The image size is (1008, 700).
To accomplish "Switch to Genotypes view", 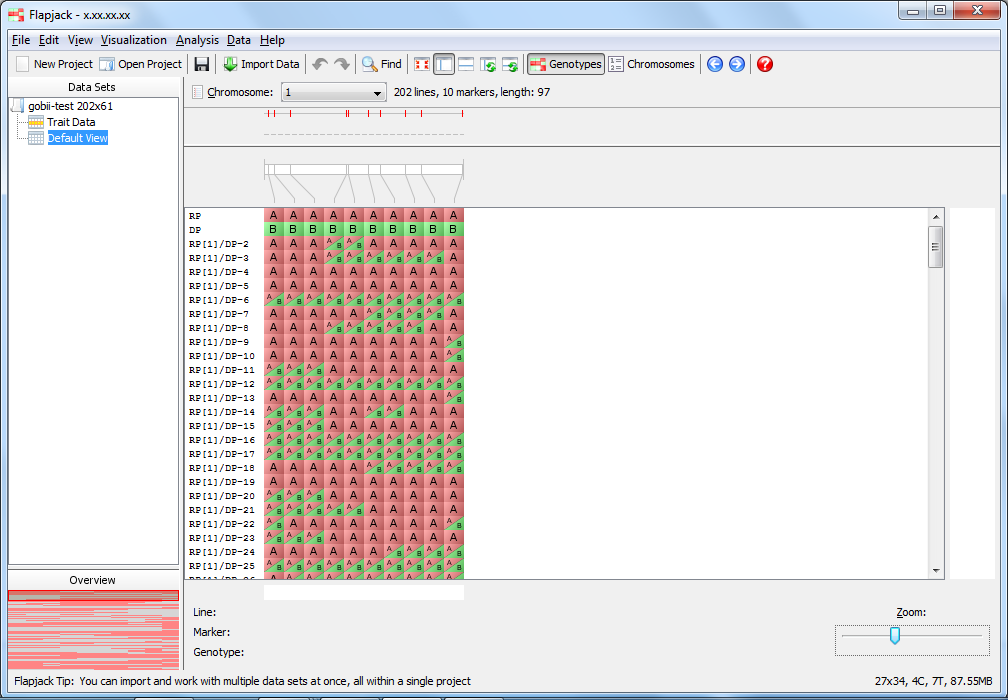I will (x=566, y=64).
